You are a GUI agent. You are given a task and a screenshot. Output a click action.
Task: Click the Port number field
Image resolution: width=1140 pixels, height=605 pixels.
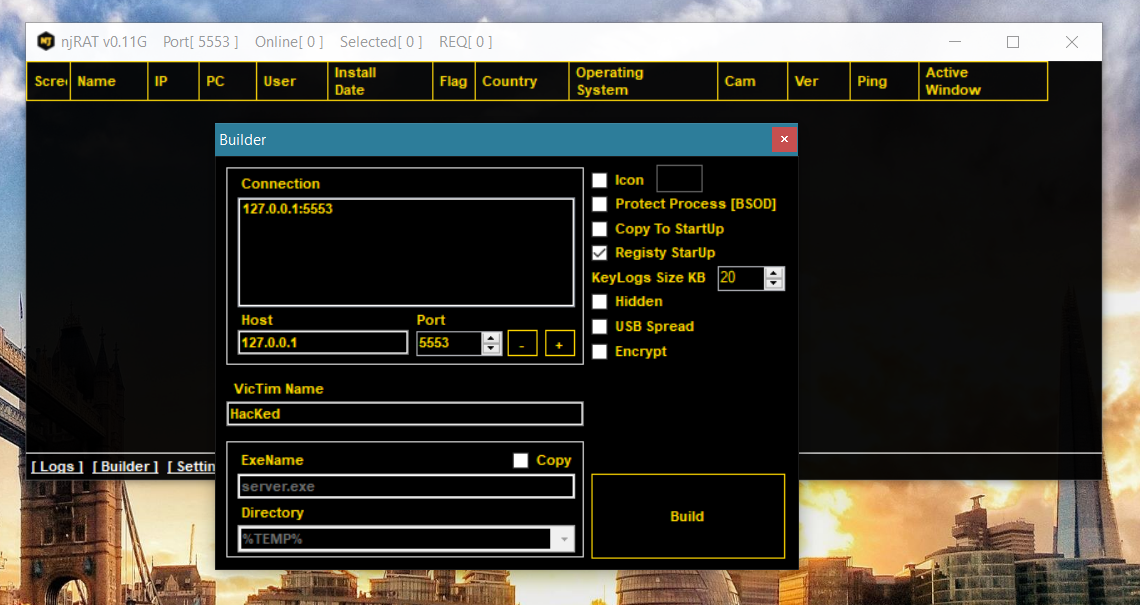click(449, 342)
